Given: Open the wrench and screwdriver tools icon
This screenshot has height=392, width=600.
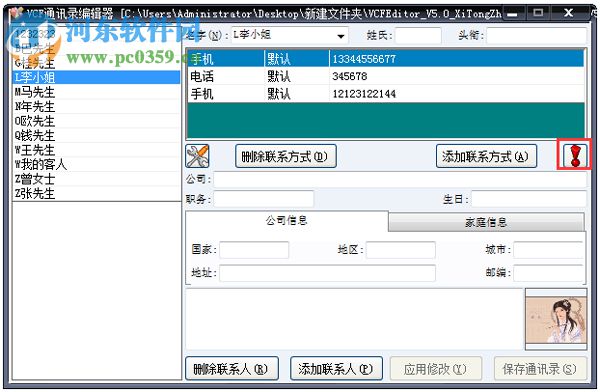Looking at the screenshot, I should click(197, 156).
